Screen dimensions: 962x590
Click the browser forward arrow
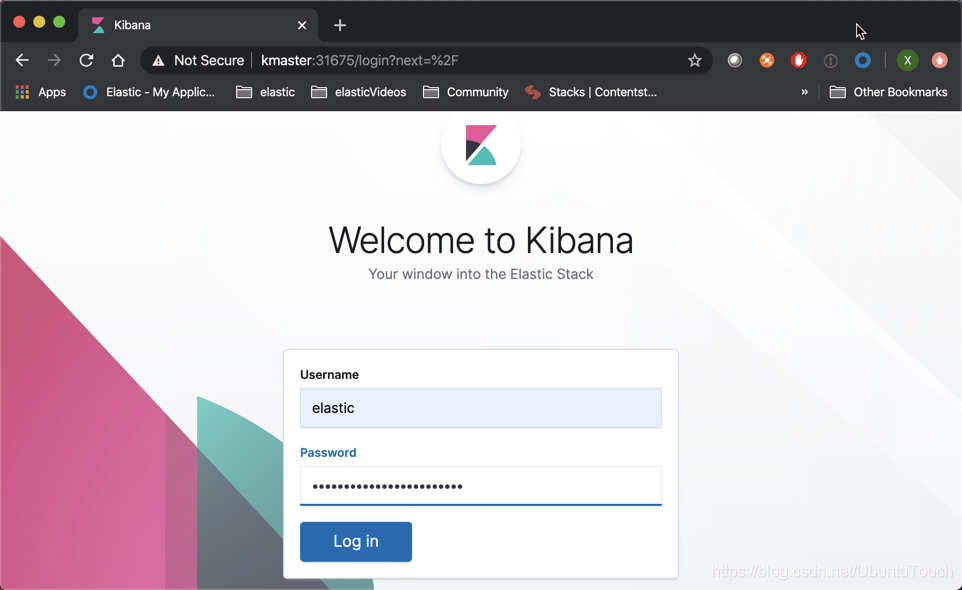(x=54, y=60)
